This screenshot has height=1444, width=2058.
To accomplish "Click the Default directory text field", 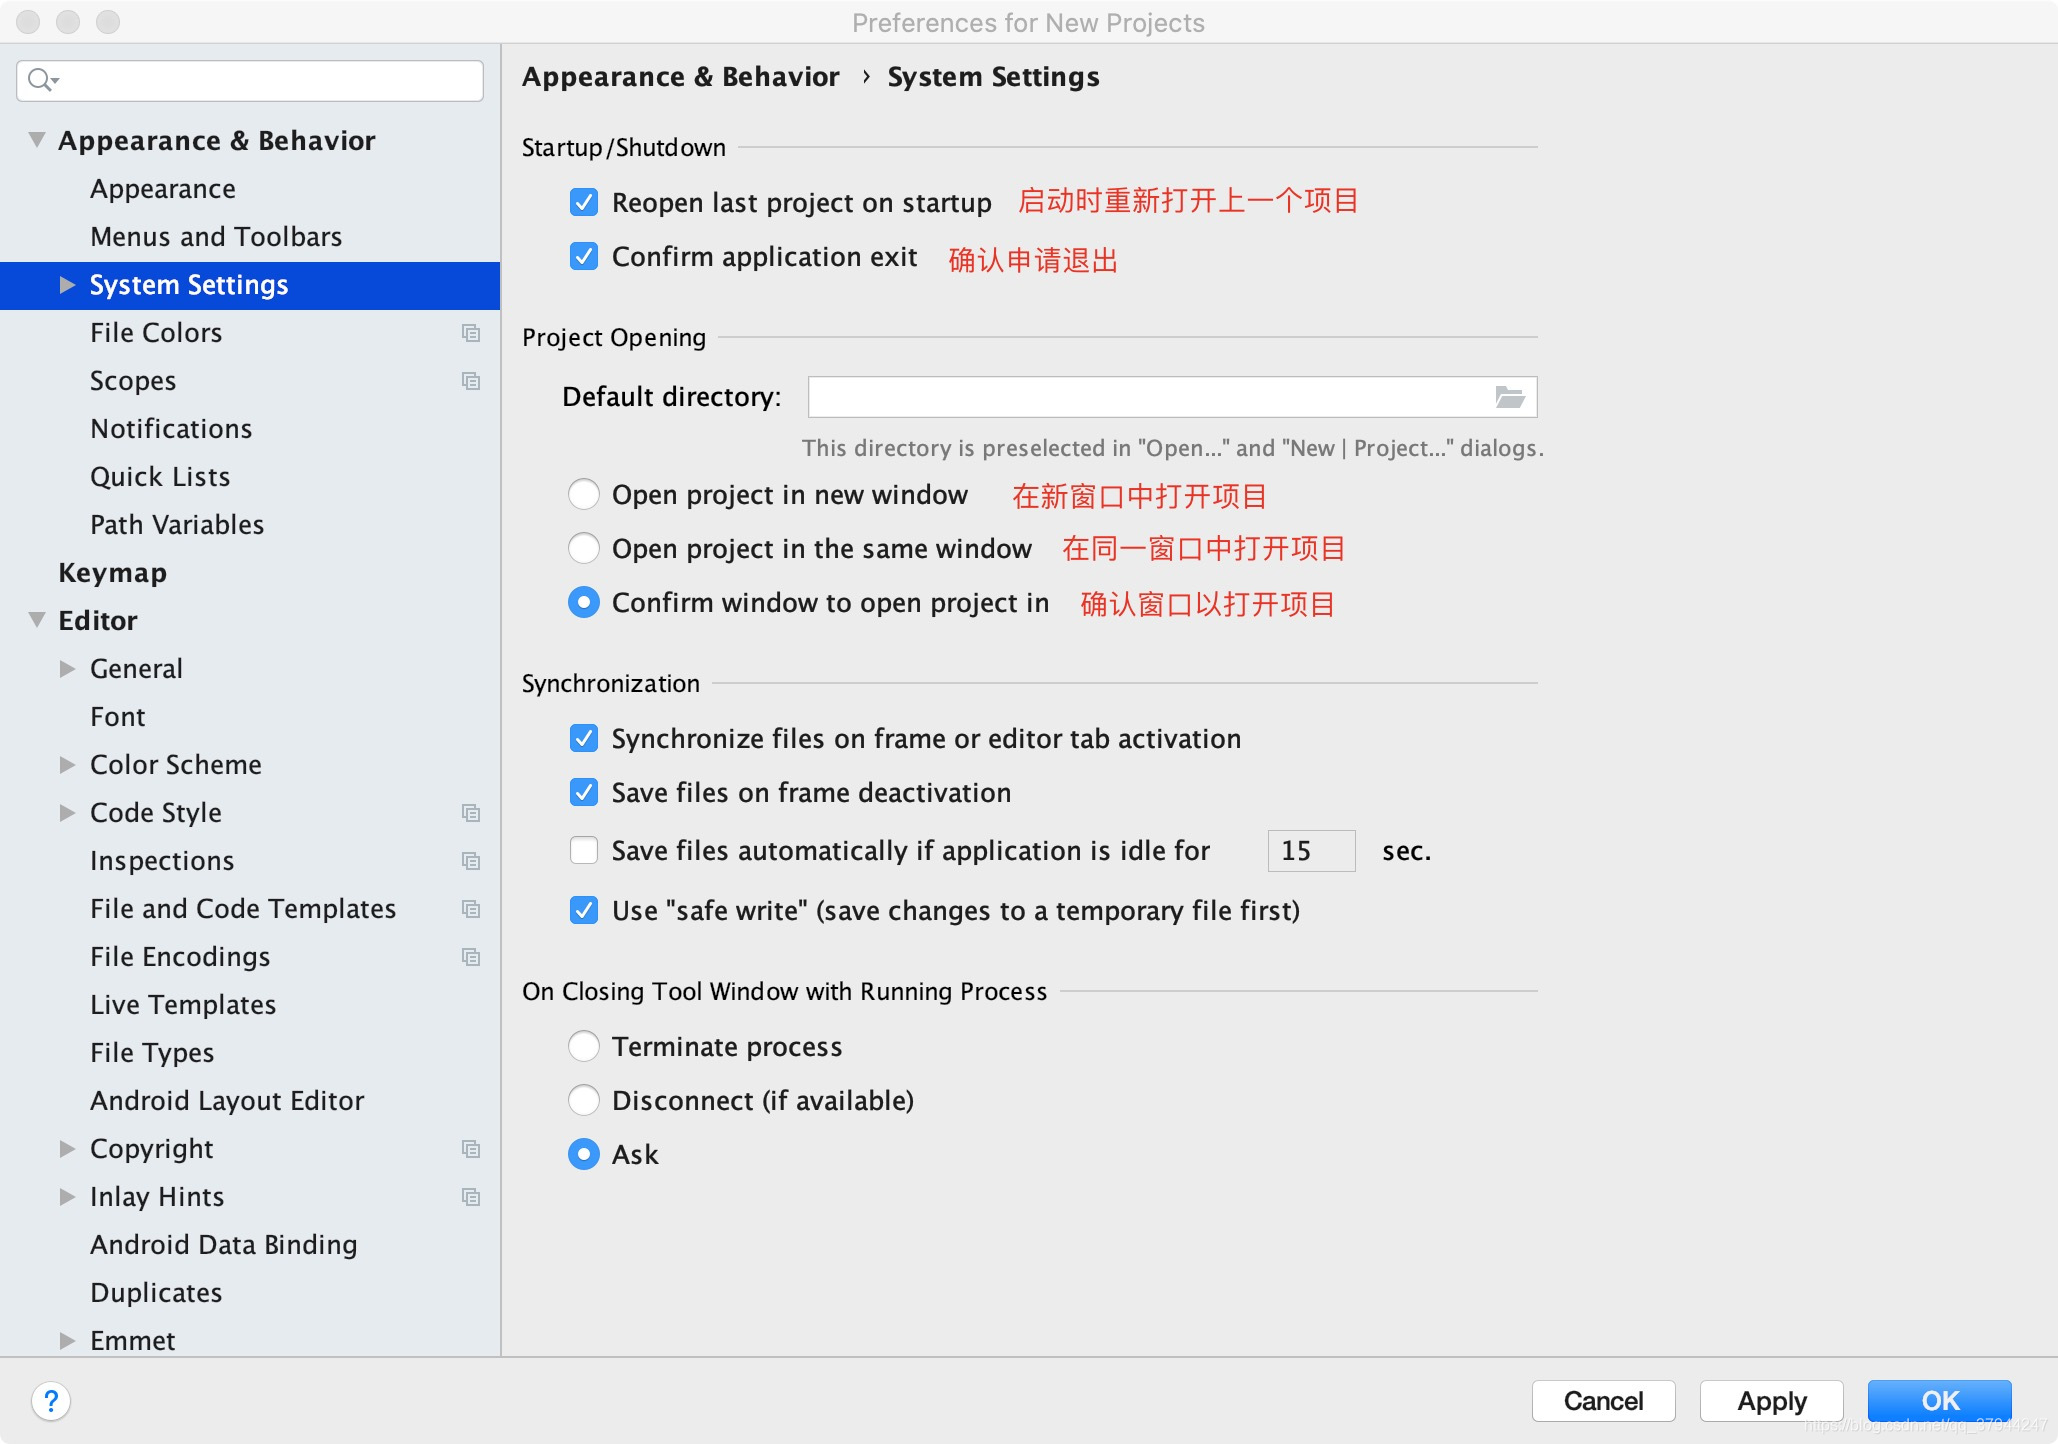I will coord(1172,397).
